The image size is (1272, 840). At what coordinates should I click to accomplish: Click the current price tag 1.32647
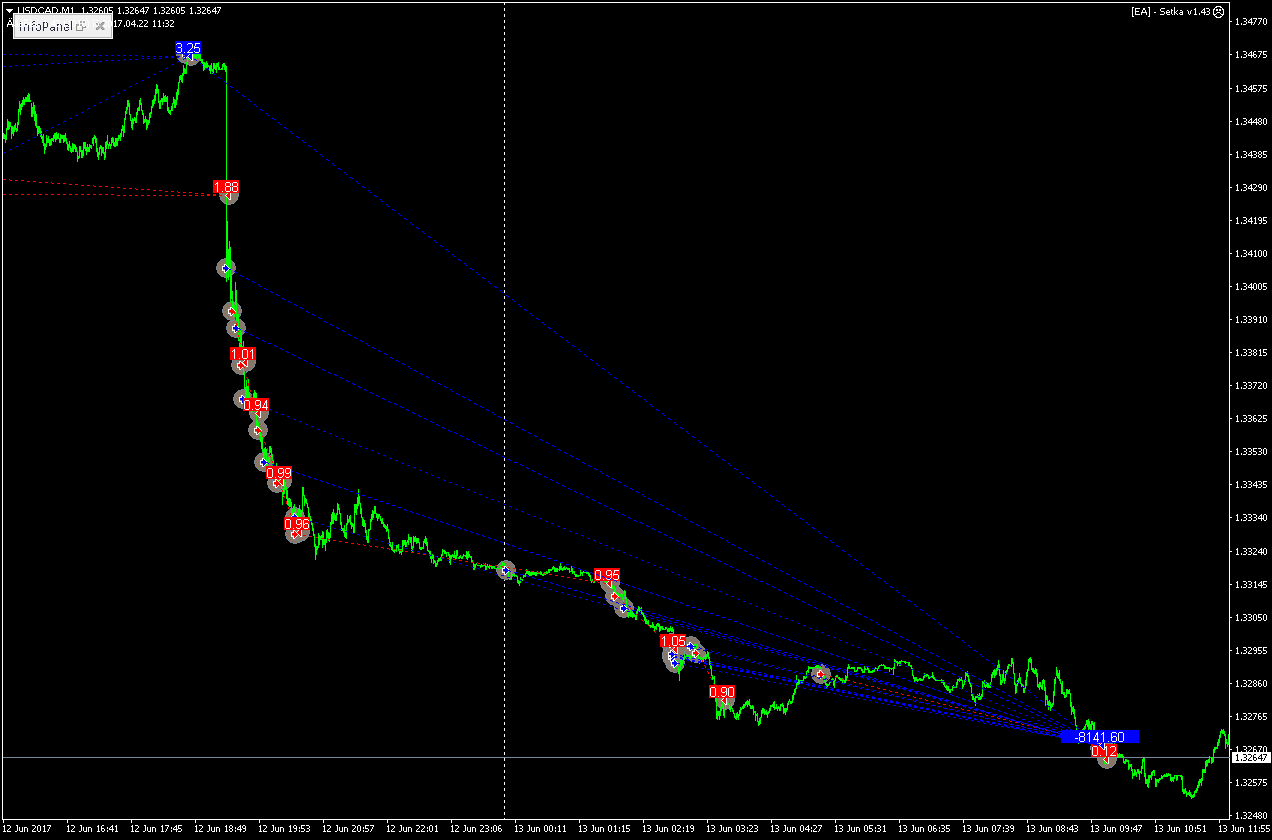1250,758
